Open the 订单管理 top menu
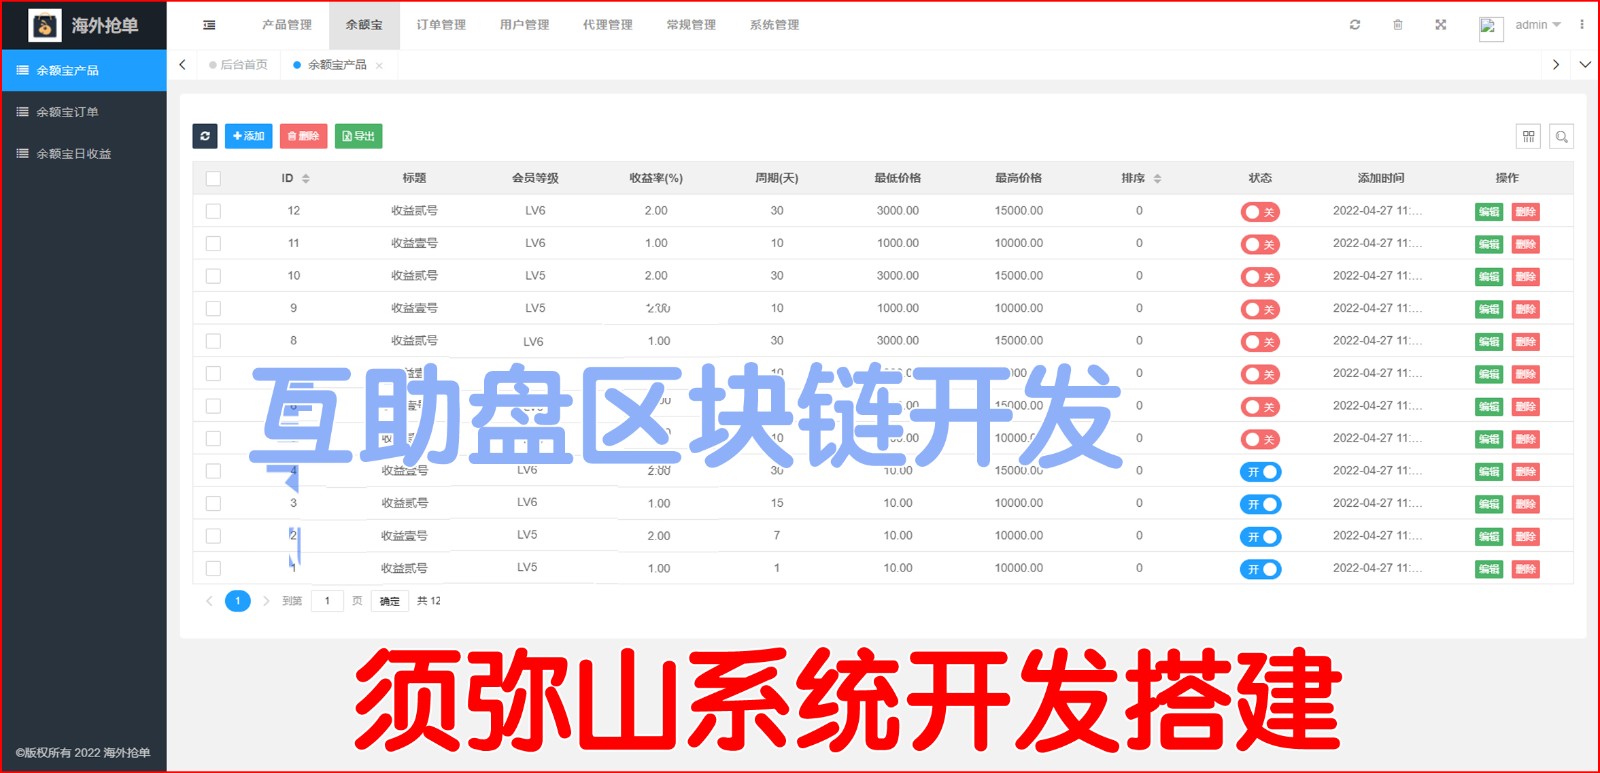1600x773 pixels. 441,25
